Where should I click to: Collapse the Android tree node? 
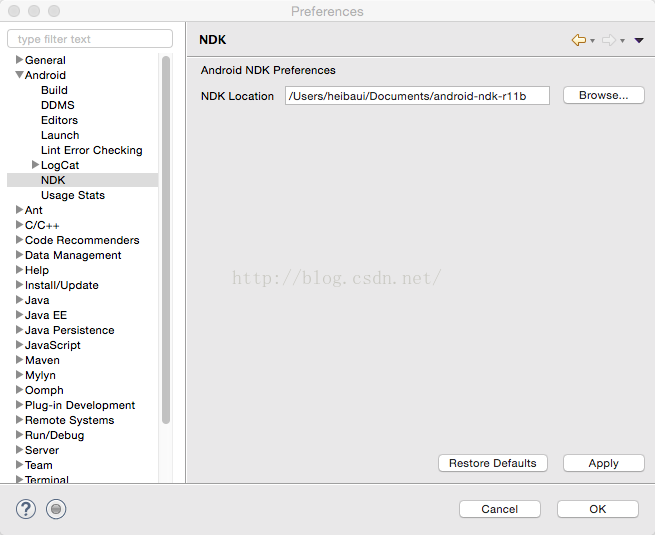click(x=19, y=75)
